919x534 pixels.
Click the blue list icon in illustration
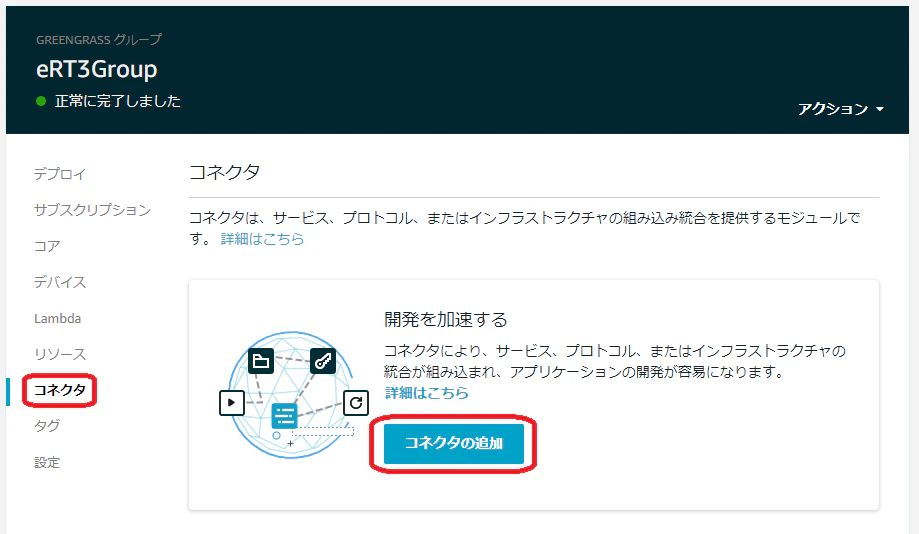(284, 417)
